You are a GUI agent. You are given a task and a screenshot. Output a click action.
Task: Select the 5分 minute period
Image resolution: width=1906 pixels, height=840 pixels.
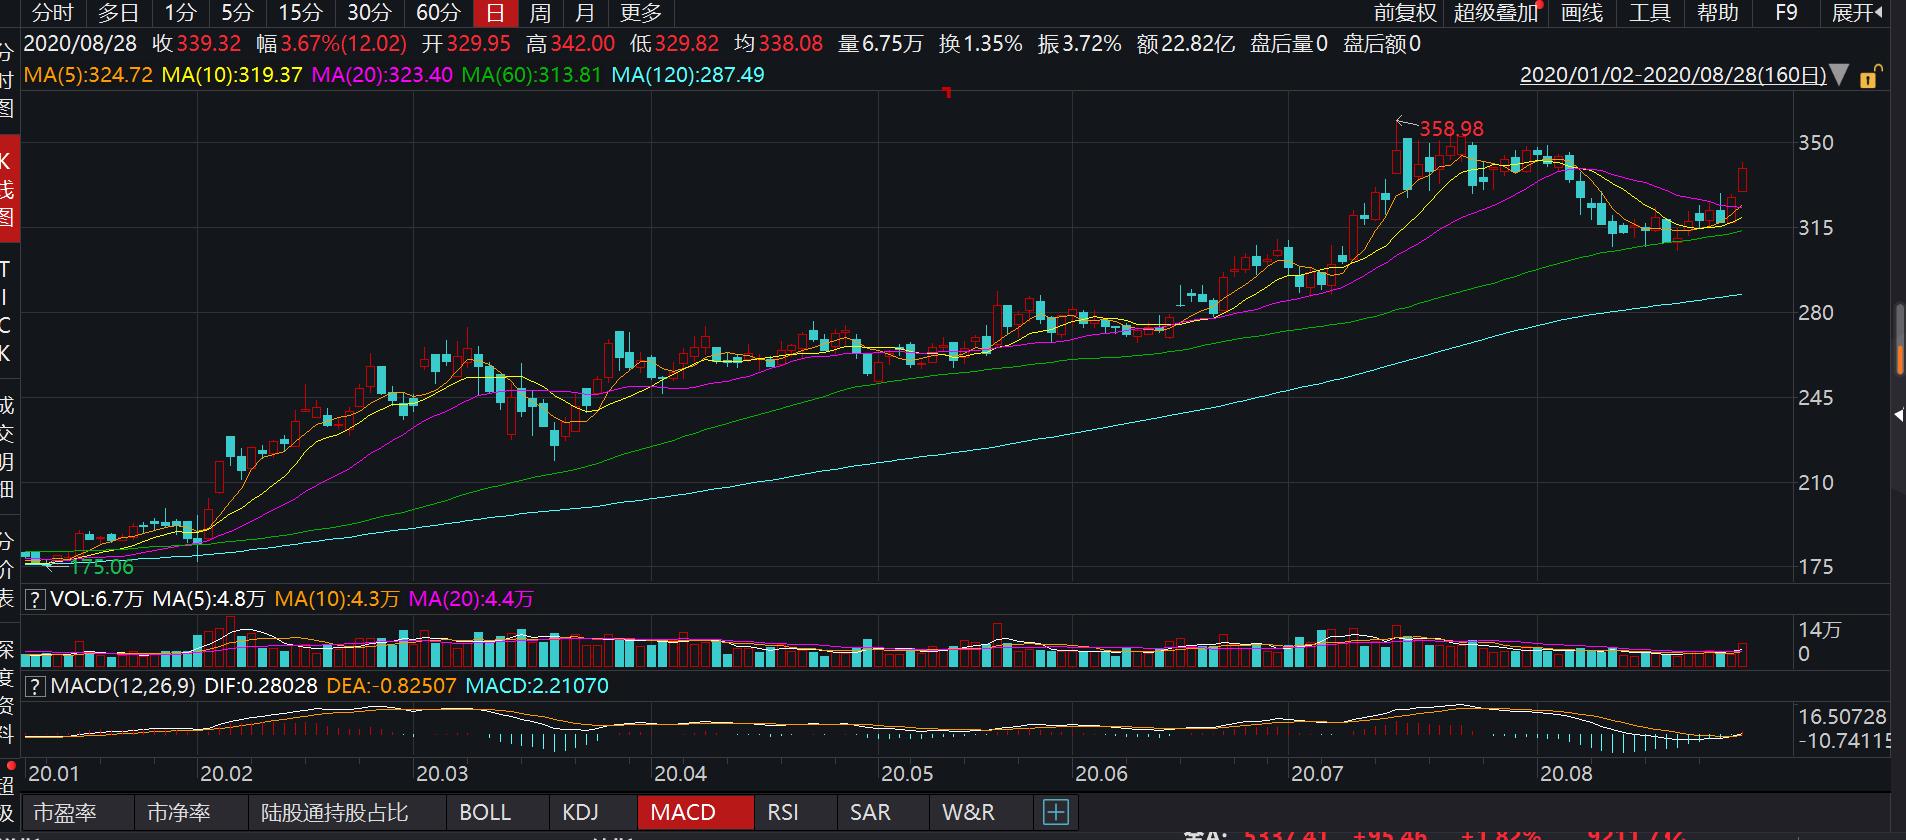[237, 13]
